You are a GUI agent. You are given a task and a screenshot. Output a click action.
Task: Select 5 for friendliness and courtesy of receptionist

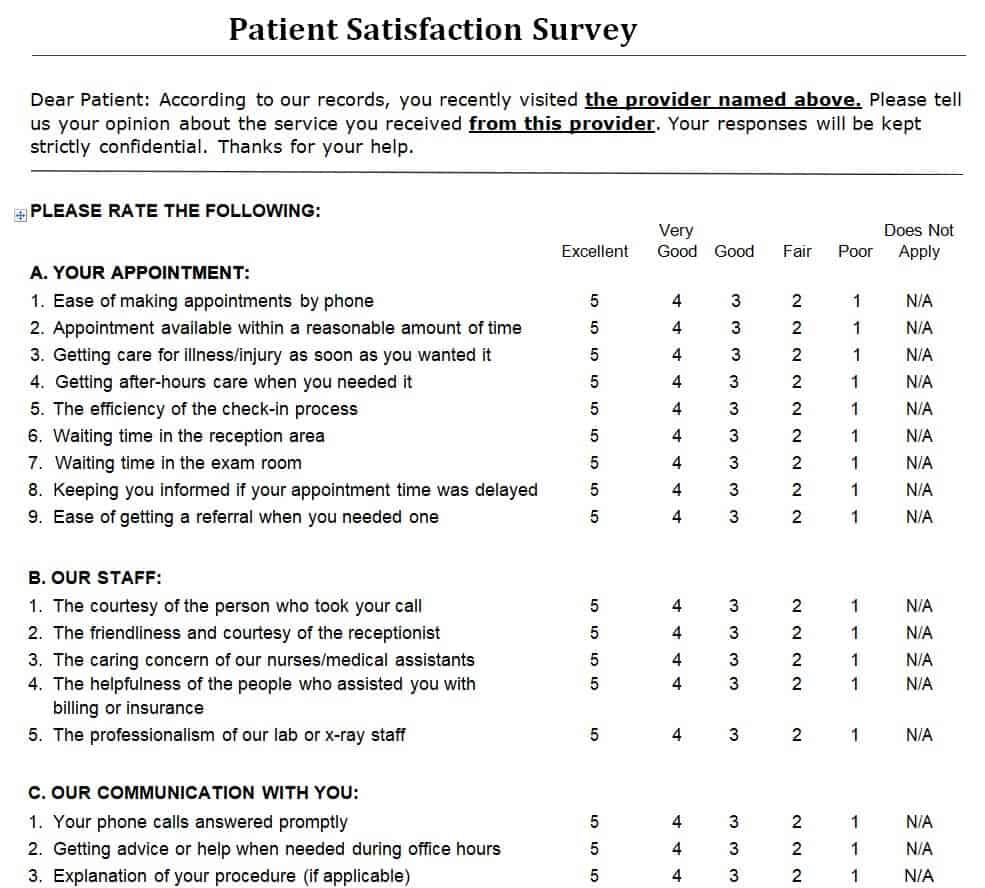coord(594,633)
